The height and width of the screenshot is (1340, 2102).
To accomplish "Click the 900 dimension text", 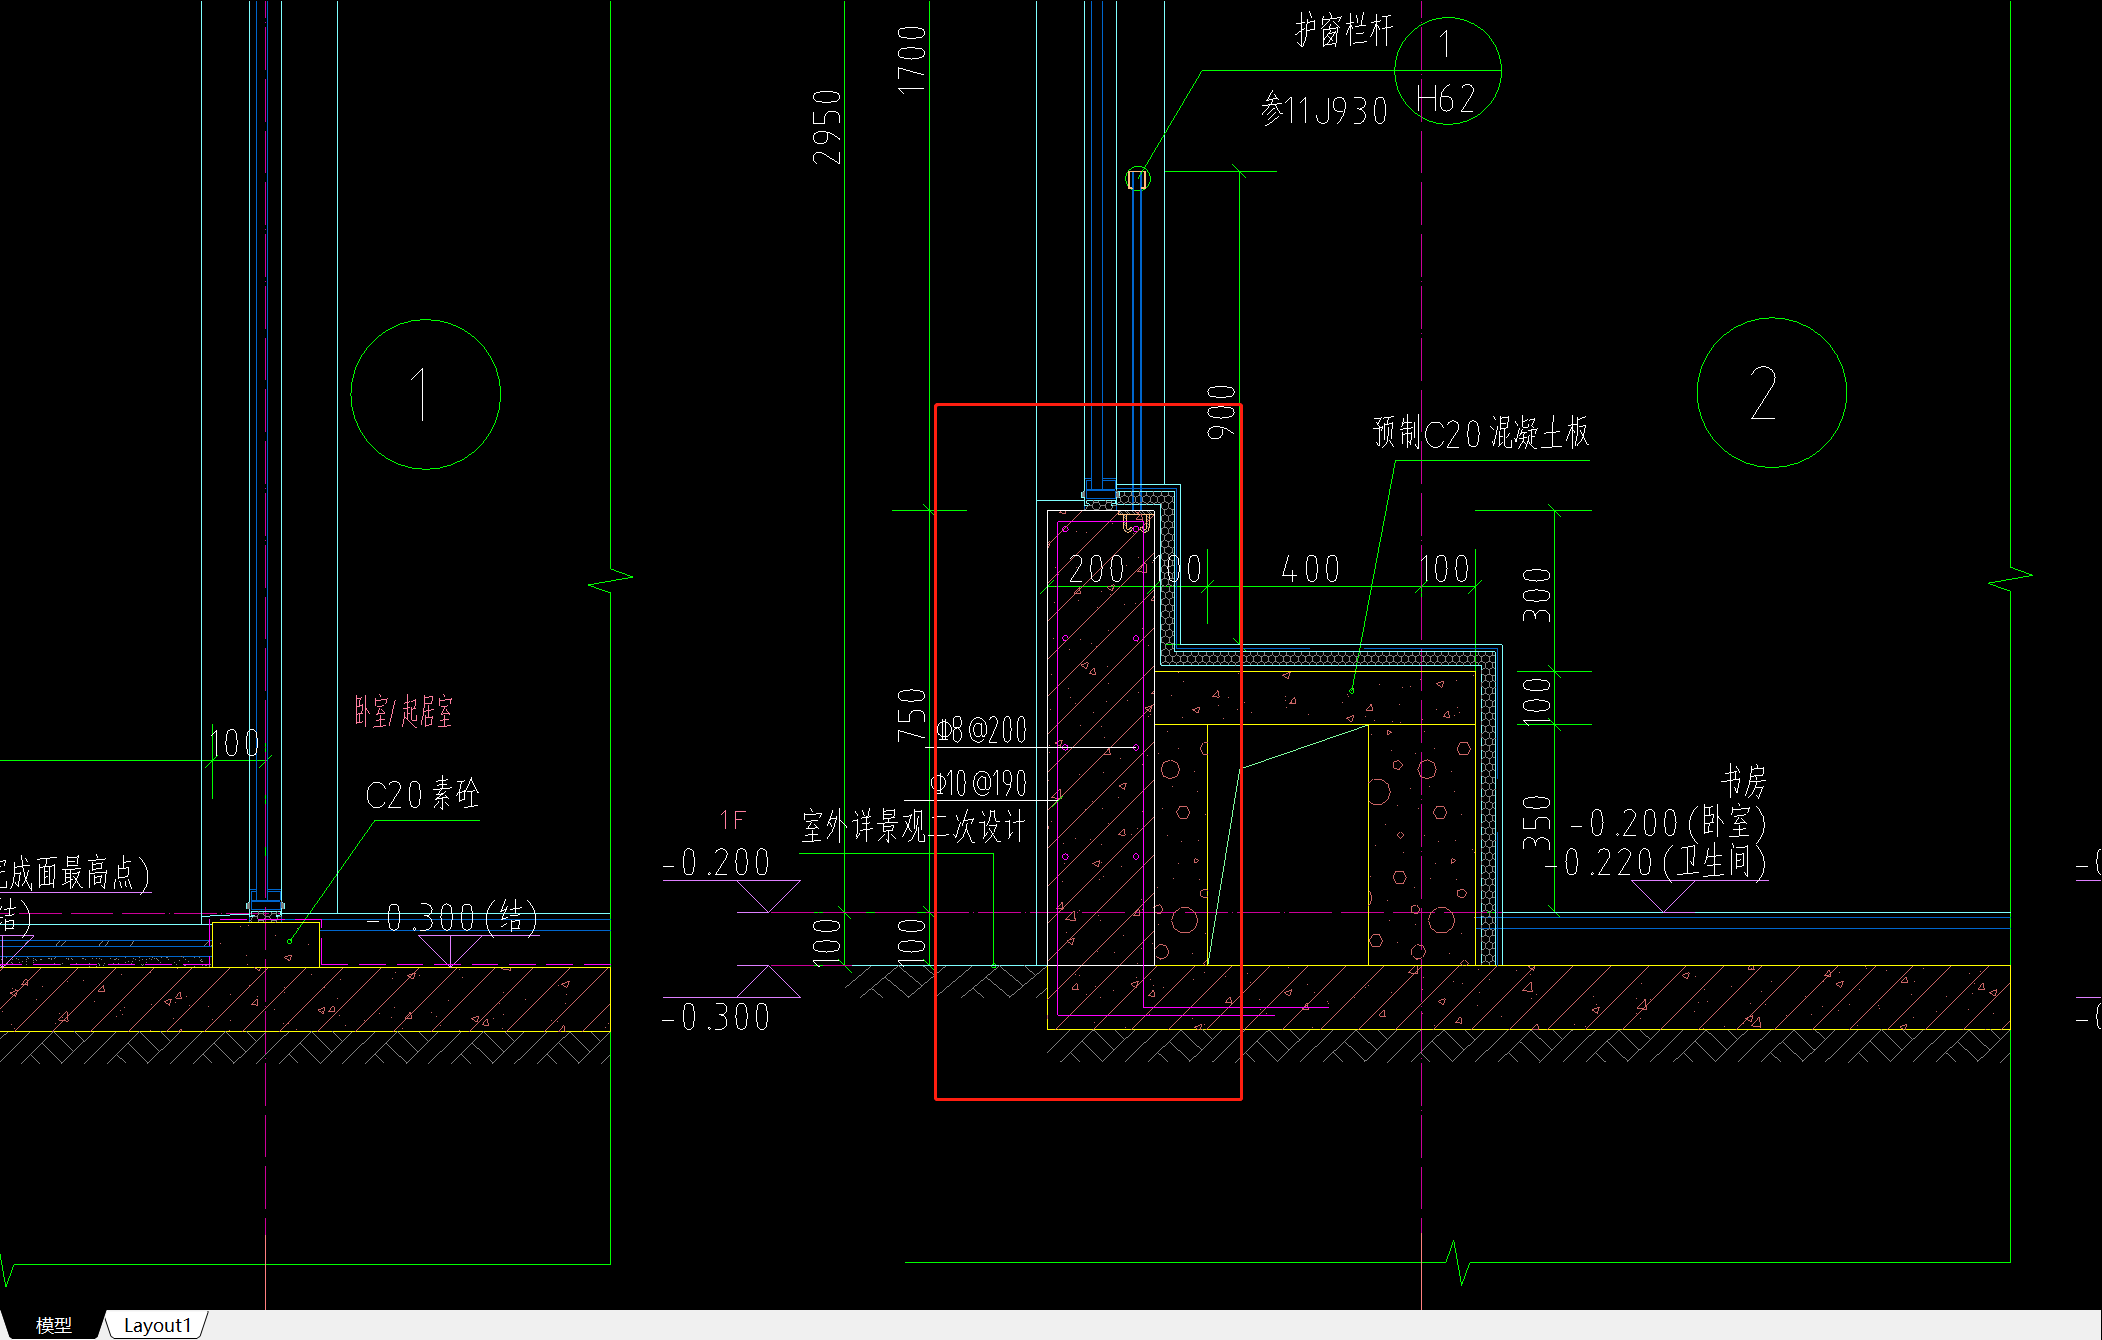I will pyautogui.click(x=1221, y=412).
